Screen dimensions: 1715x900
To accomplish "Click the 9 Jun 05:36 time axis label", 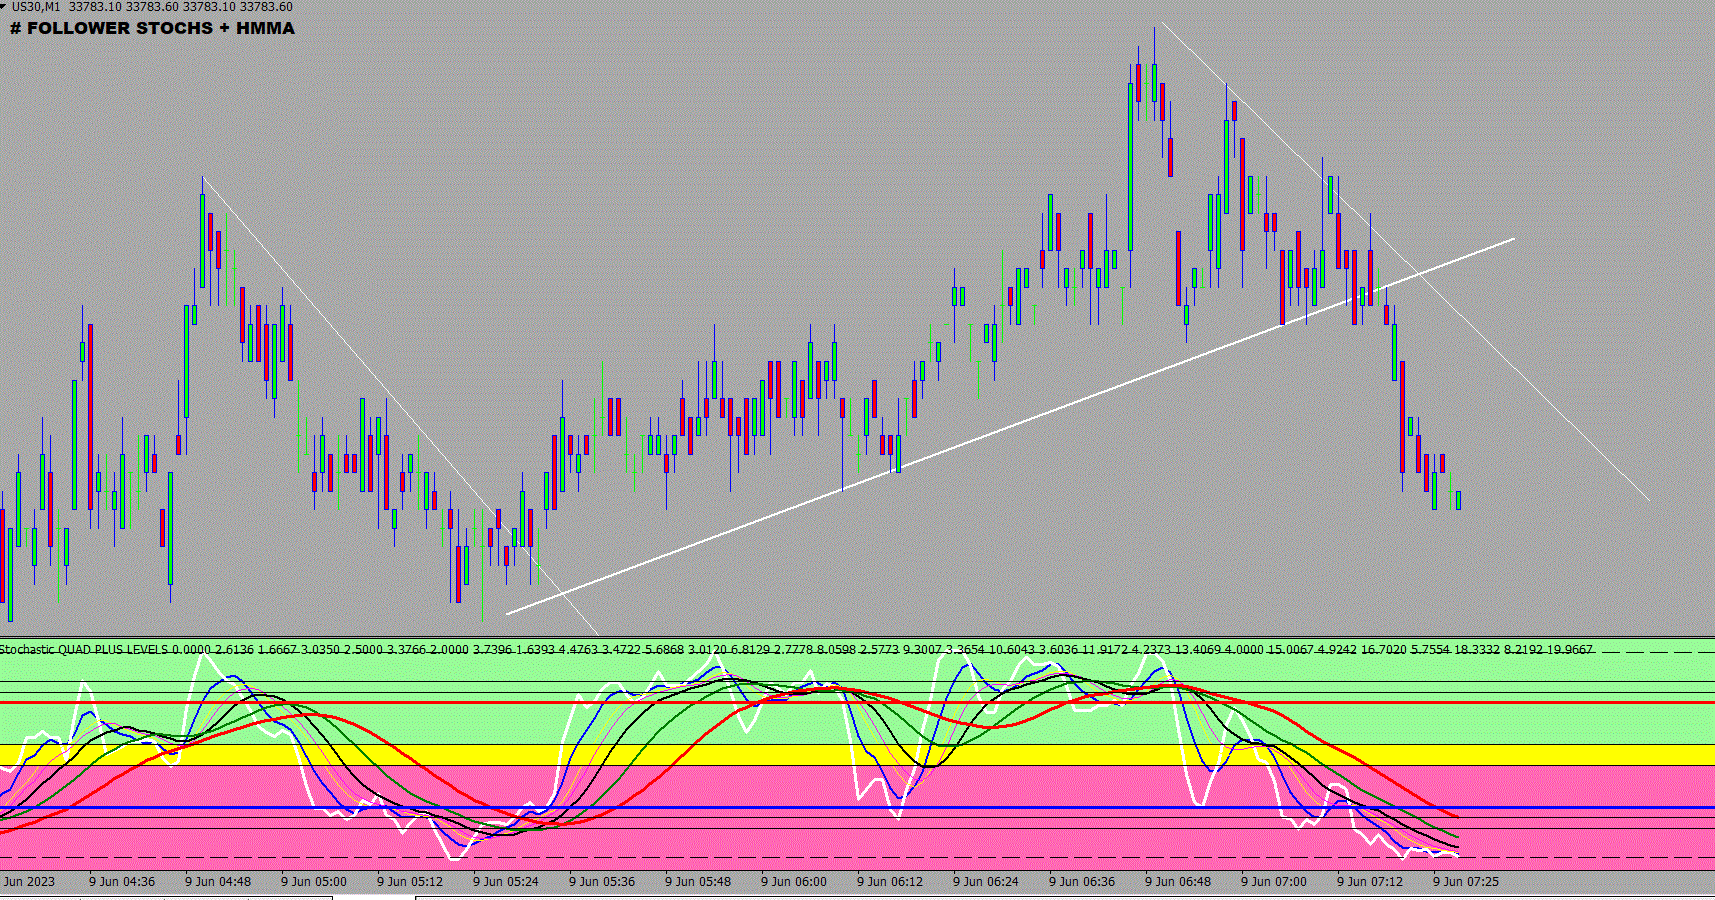I will pyautogui.click(x=602, y=882).
